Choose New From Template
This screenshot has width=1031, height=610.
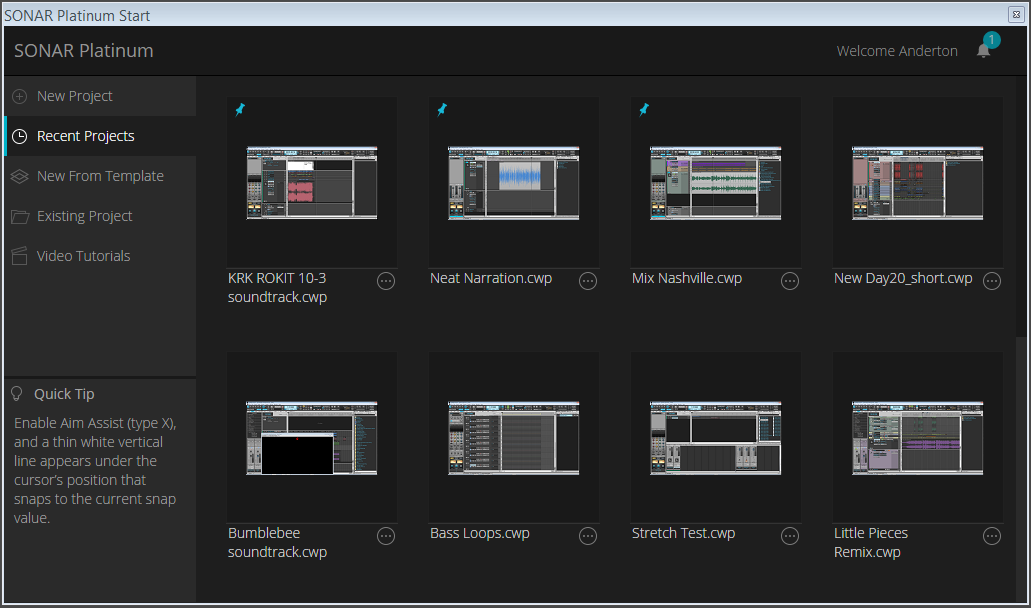coord(100,176)
